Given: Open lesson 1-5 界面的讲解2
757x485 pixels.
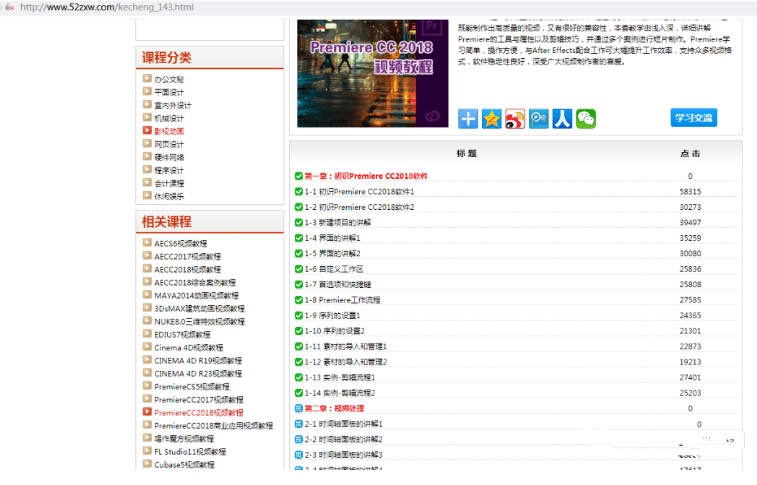Looking at the screenshot, I should click(332, 253).
